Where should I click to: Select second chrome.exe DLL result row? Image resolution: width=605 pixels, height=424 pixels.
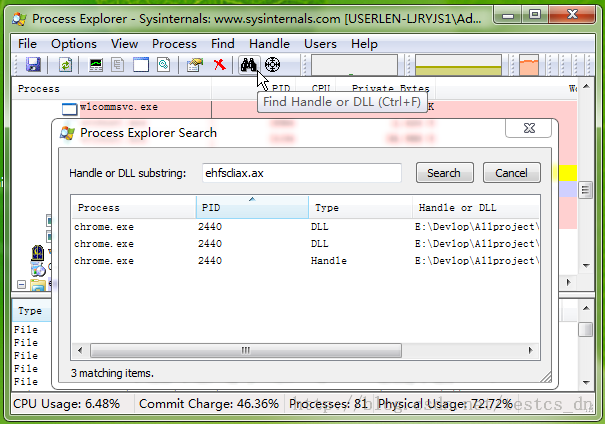(x=305, y=244)
